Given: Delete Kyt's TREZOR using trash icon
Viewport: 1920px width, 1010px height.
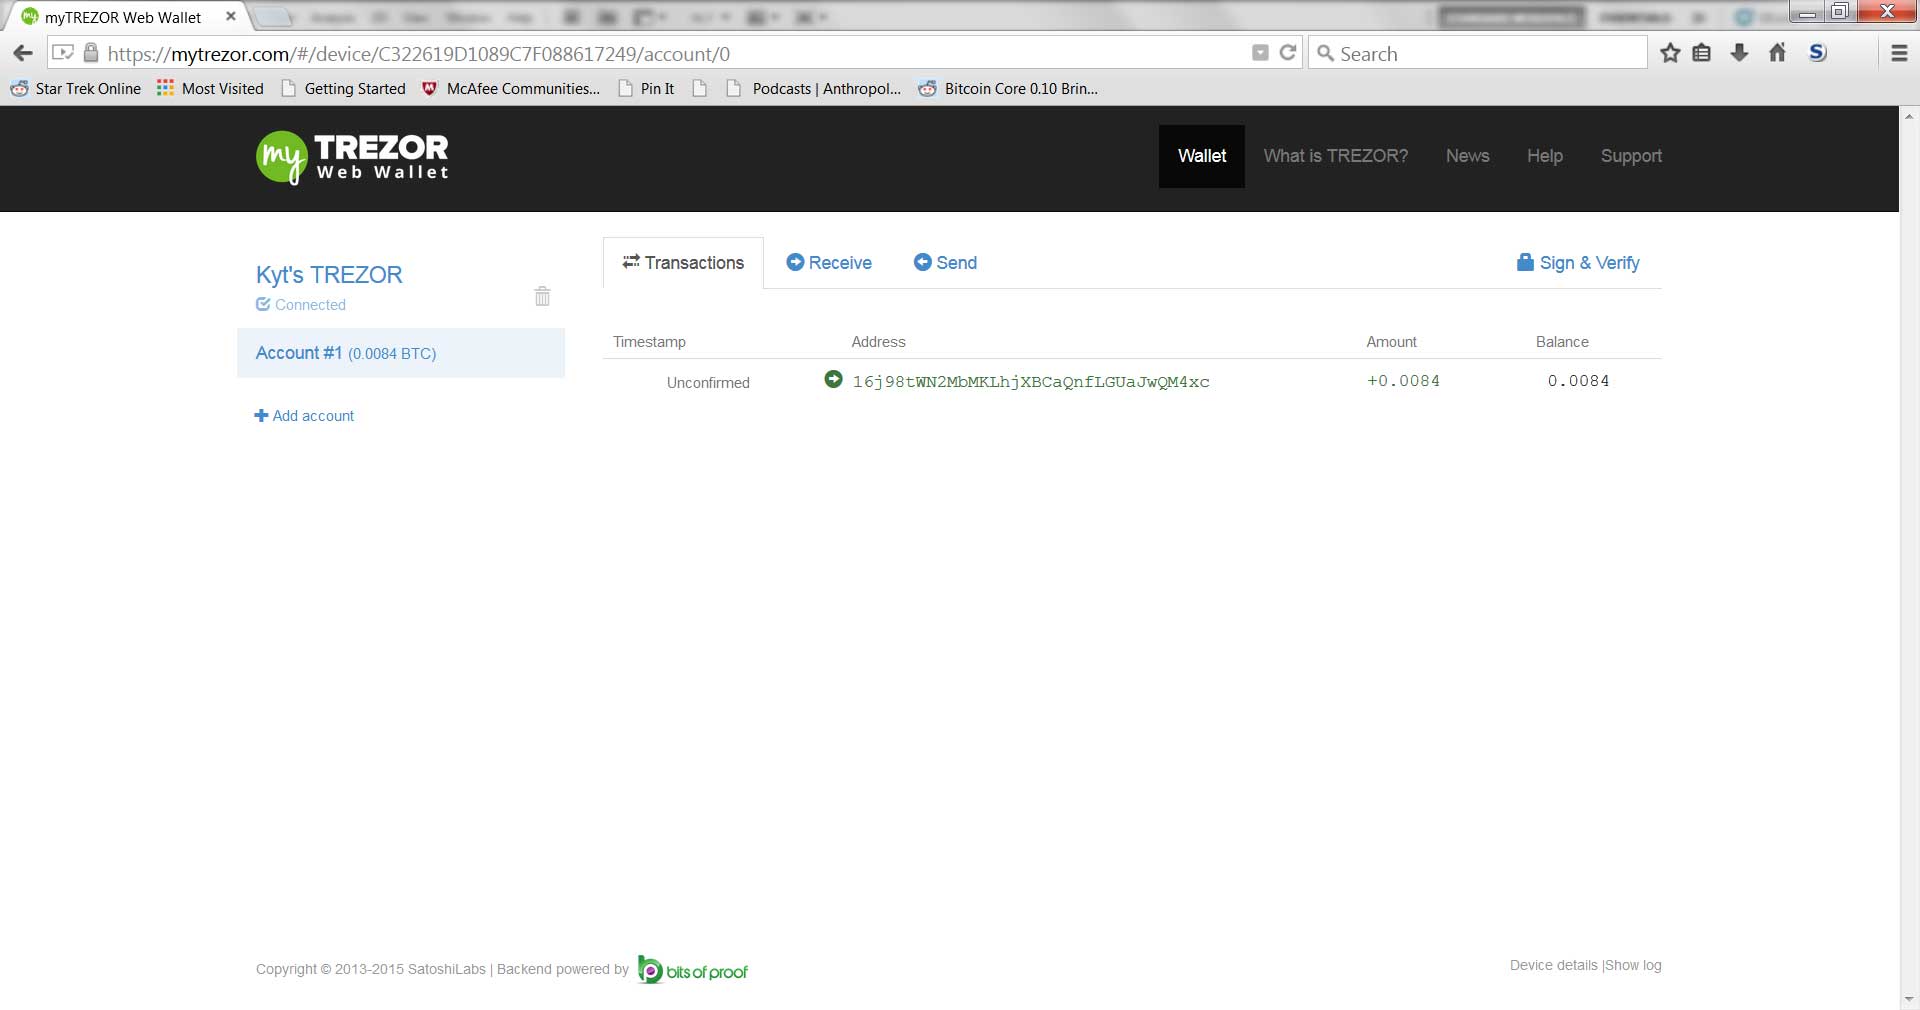Looking at the screenshot, I should [542, 296].
